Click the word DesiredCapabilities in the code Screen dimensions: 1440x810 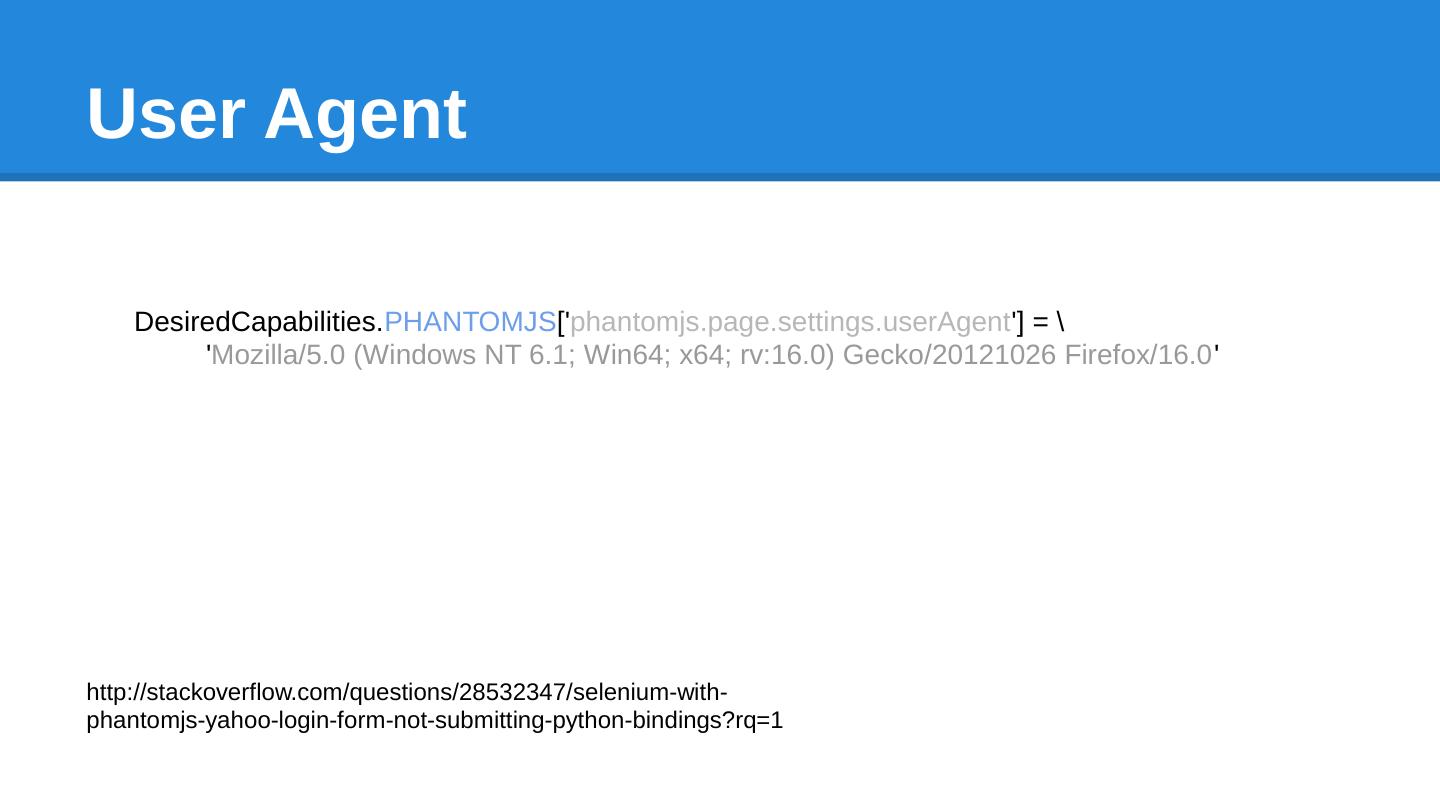click(256, 322)
